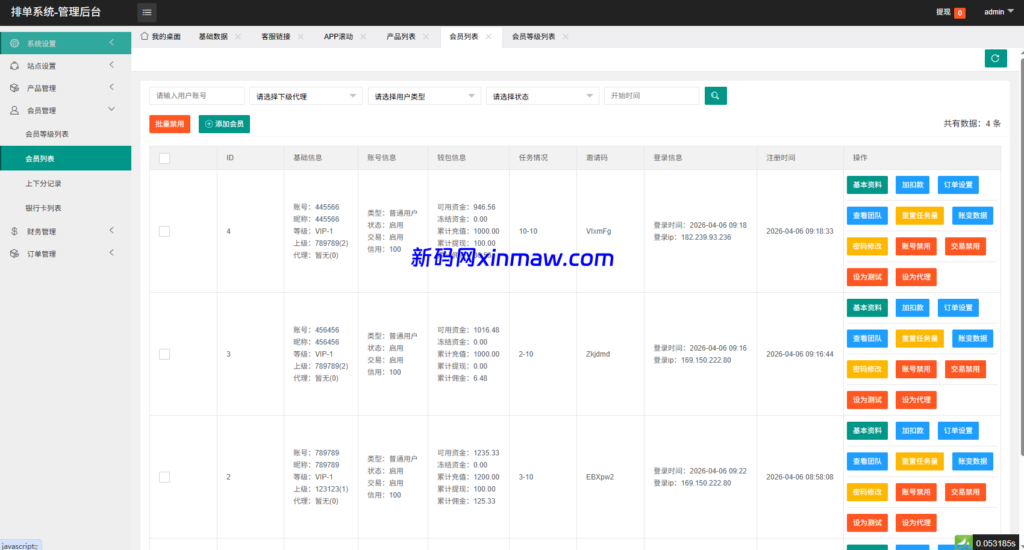Click registration time 2026-04-06 09:16:44
The height and width of the screenshot is (550, 1024).
pos(799,354)
